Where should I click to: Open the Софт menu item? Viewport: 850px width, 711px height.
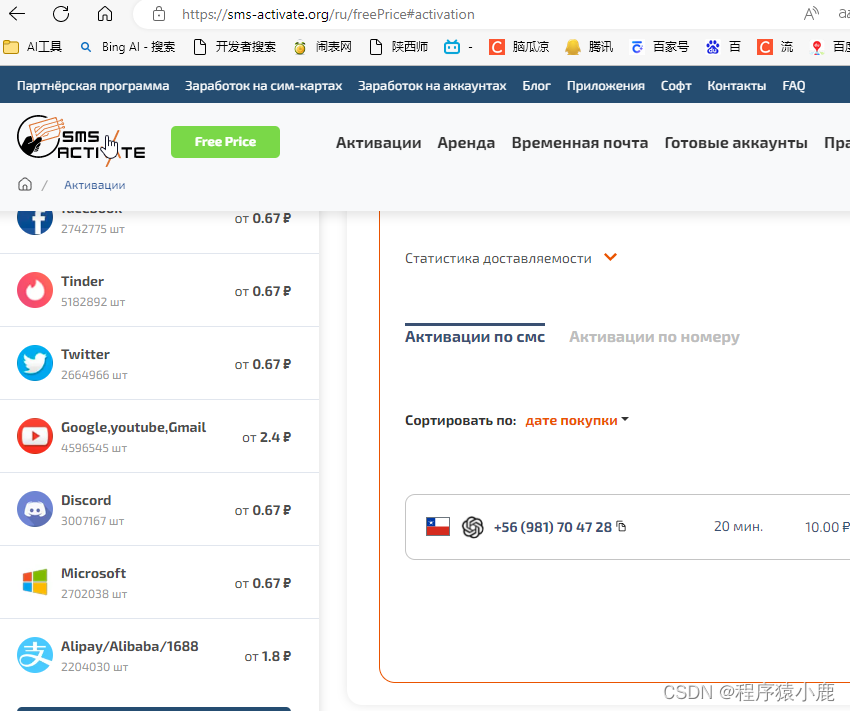tap(676, 86)
